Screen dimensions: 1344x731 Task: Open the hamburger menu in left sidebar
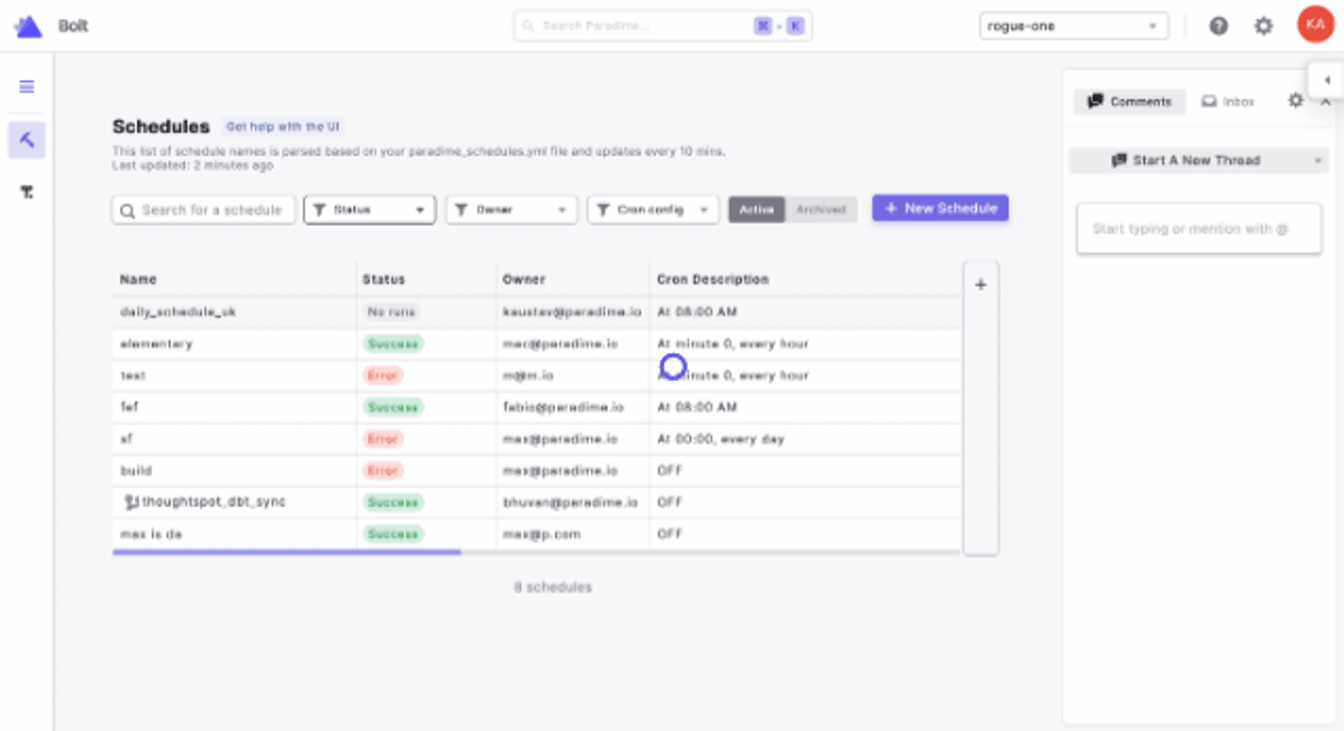coord(27,87)
